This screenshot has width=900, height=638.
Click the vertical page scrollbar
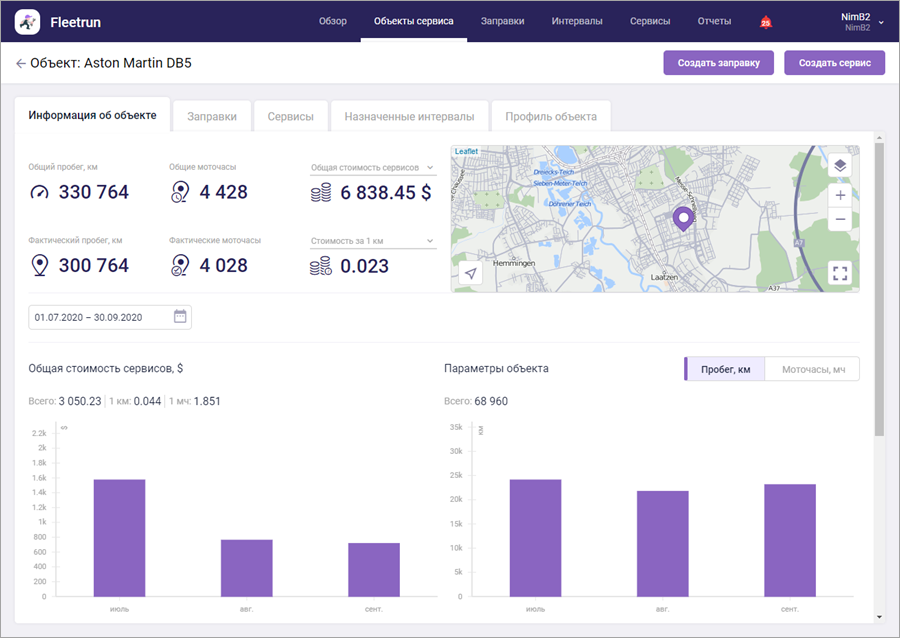[x=879, y=290]
